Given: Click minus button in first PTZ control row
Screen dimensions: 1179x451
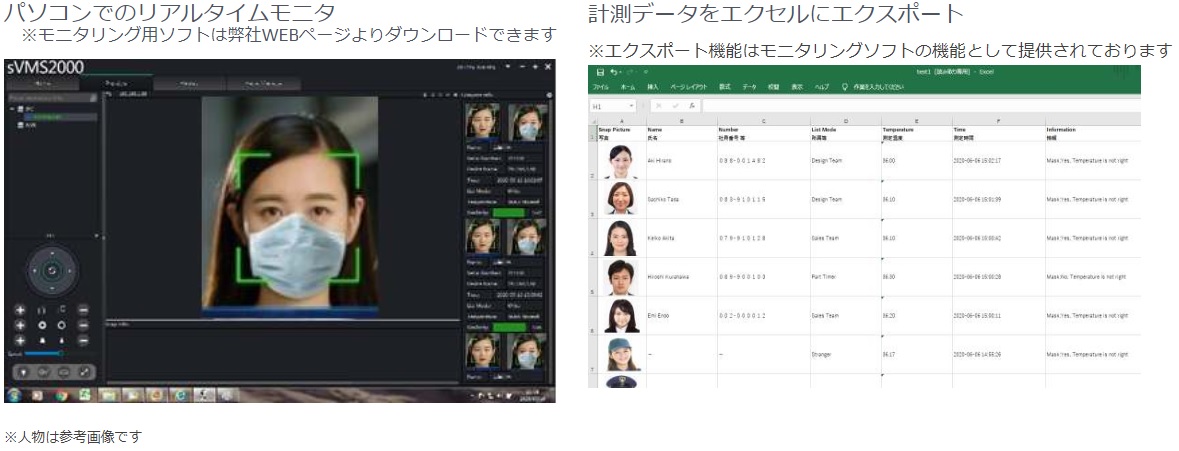Looking at the screenshot, I should click(83, 310).
